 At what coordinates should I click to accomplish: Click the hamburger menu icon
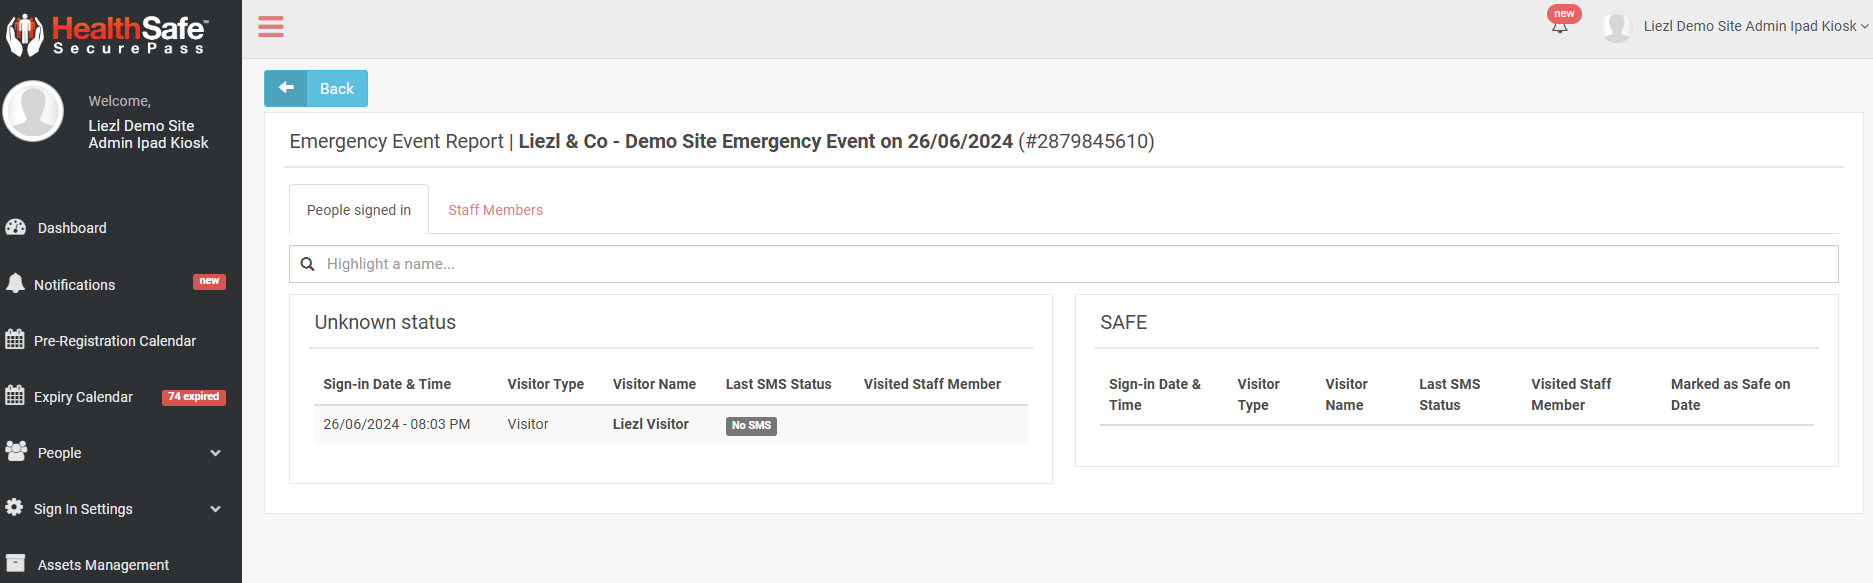coord(270,27)
